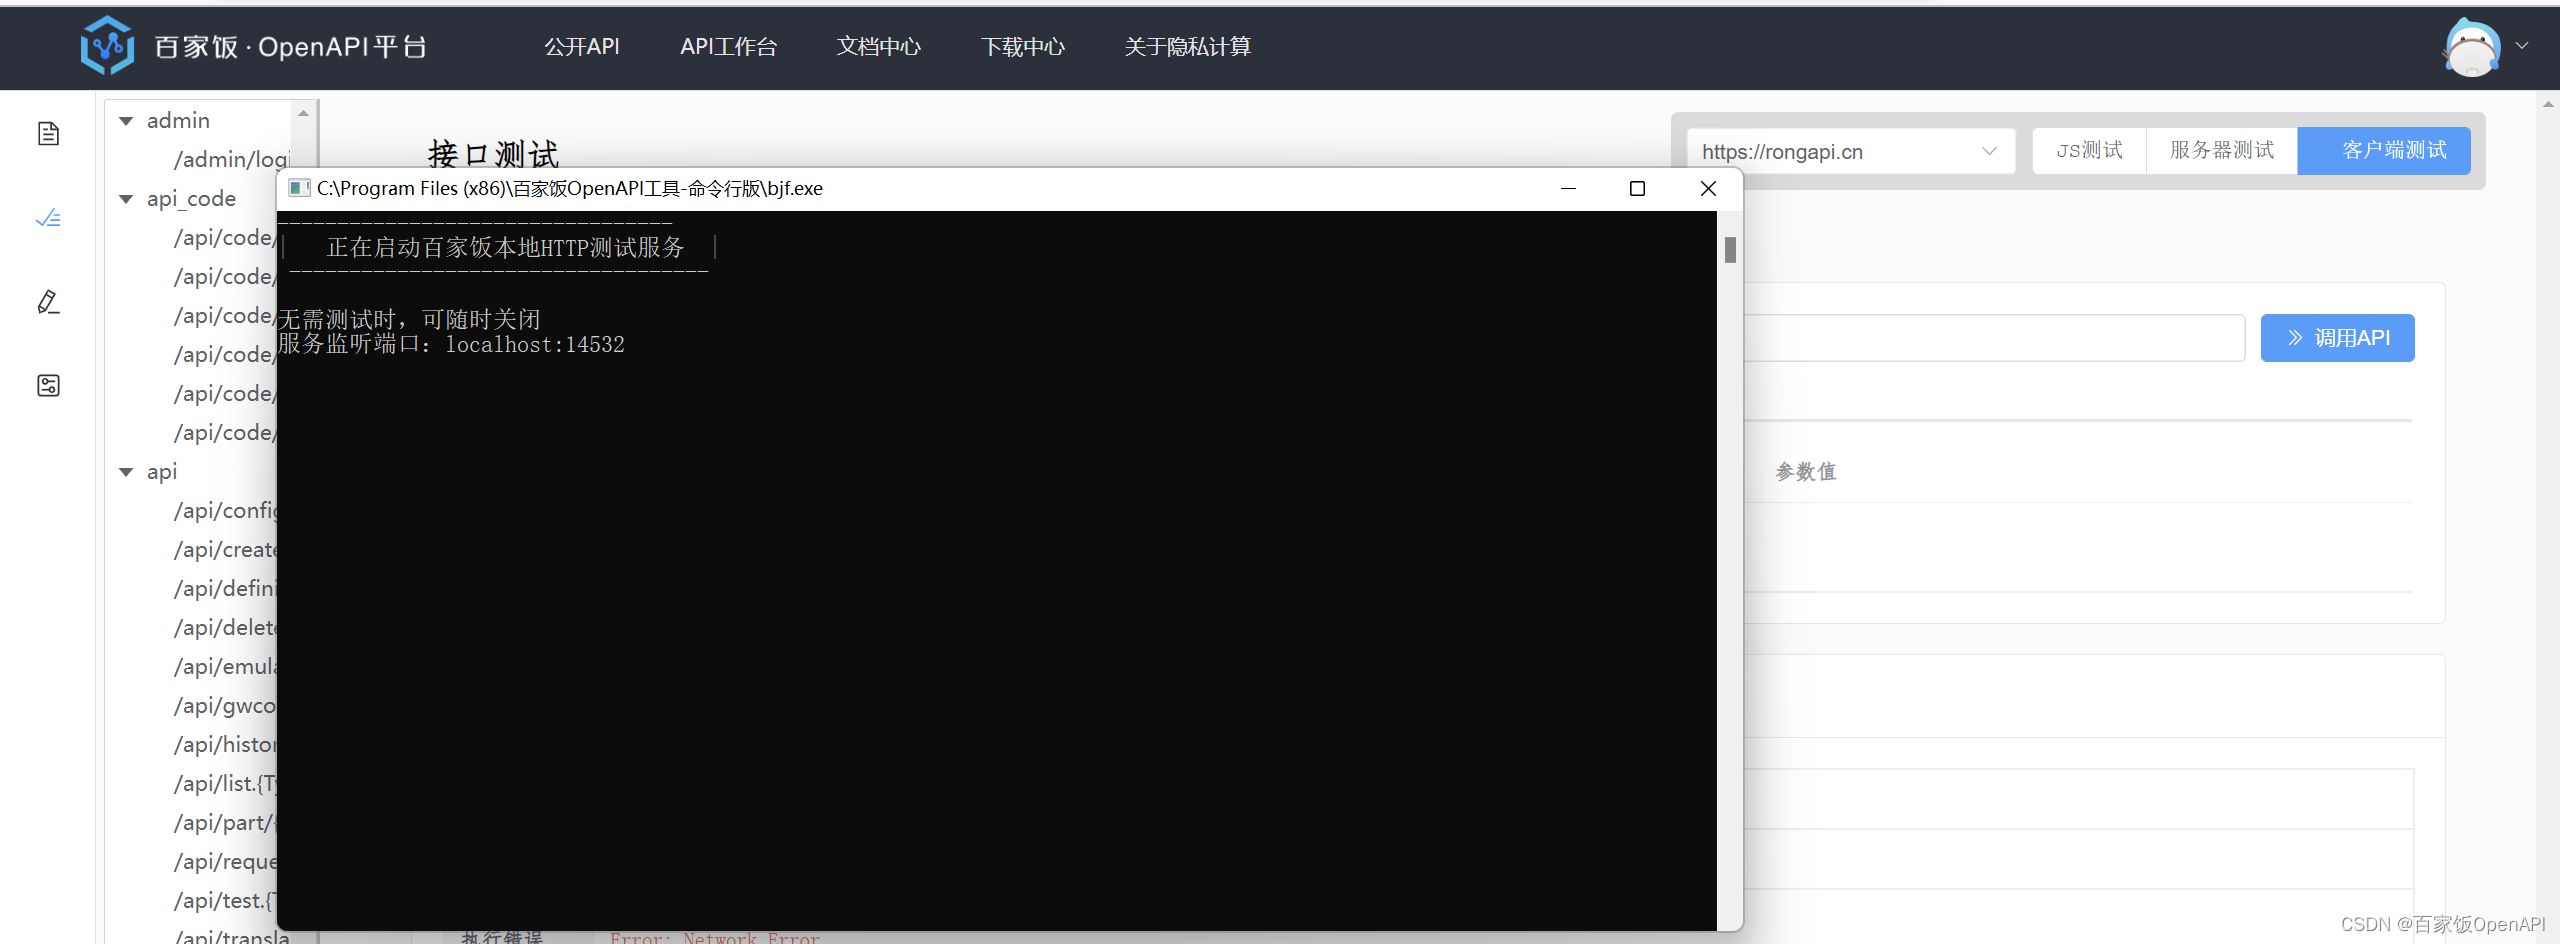The width and height of the screenshot is (2560, 944).
Task: Switch to JS测试 mode
Action: click(2089, 150)
